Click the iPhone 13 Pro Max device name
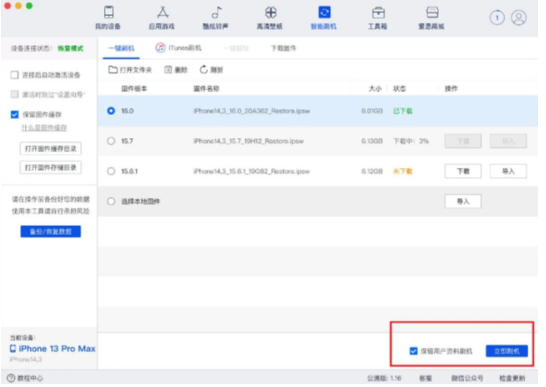The image size is (546, 387). 57,350
